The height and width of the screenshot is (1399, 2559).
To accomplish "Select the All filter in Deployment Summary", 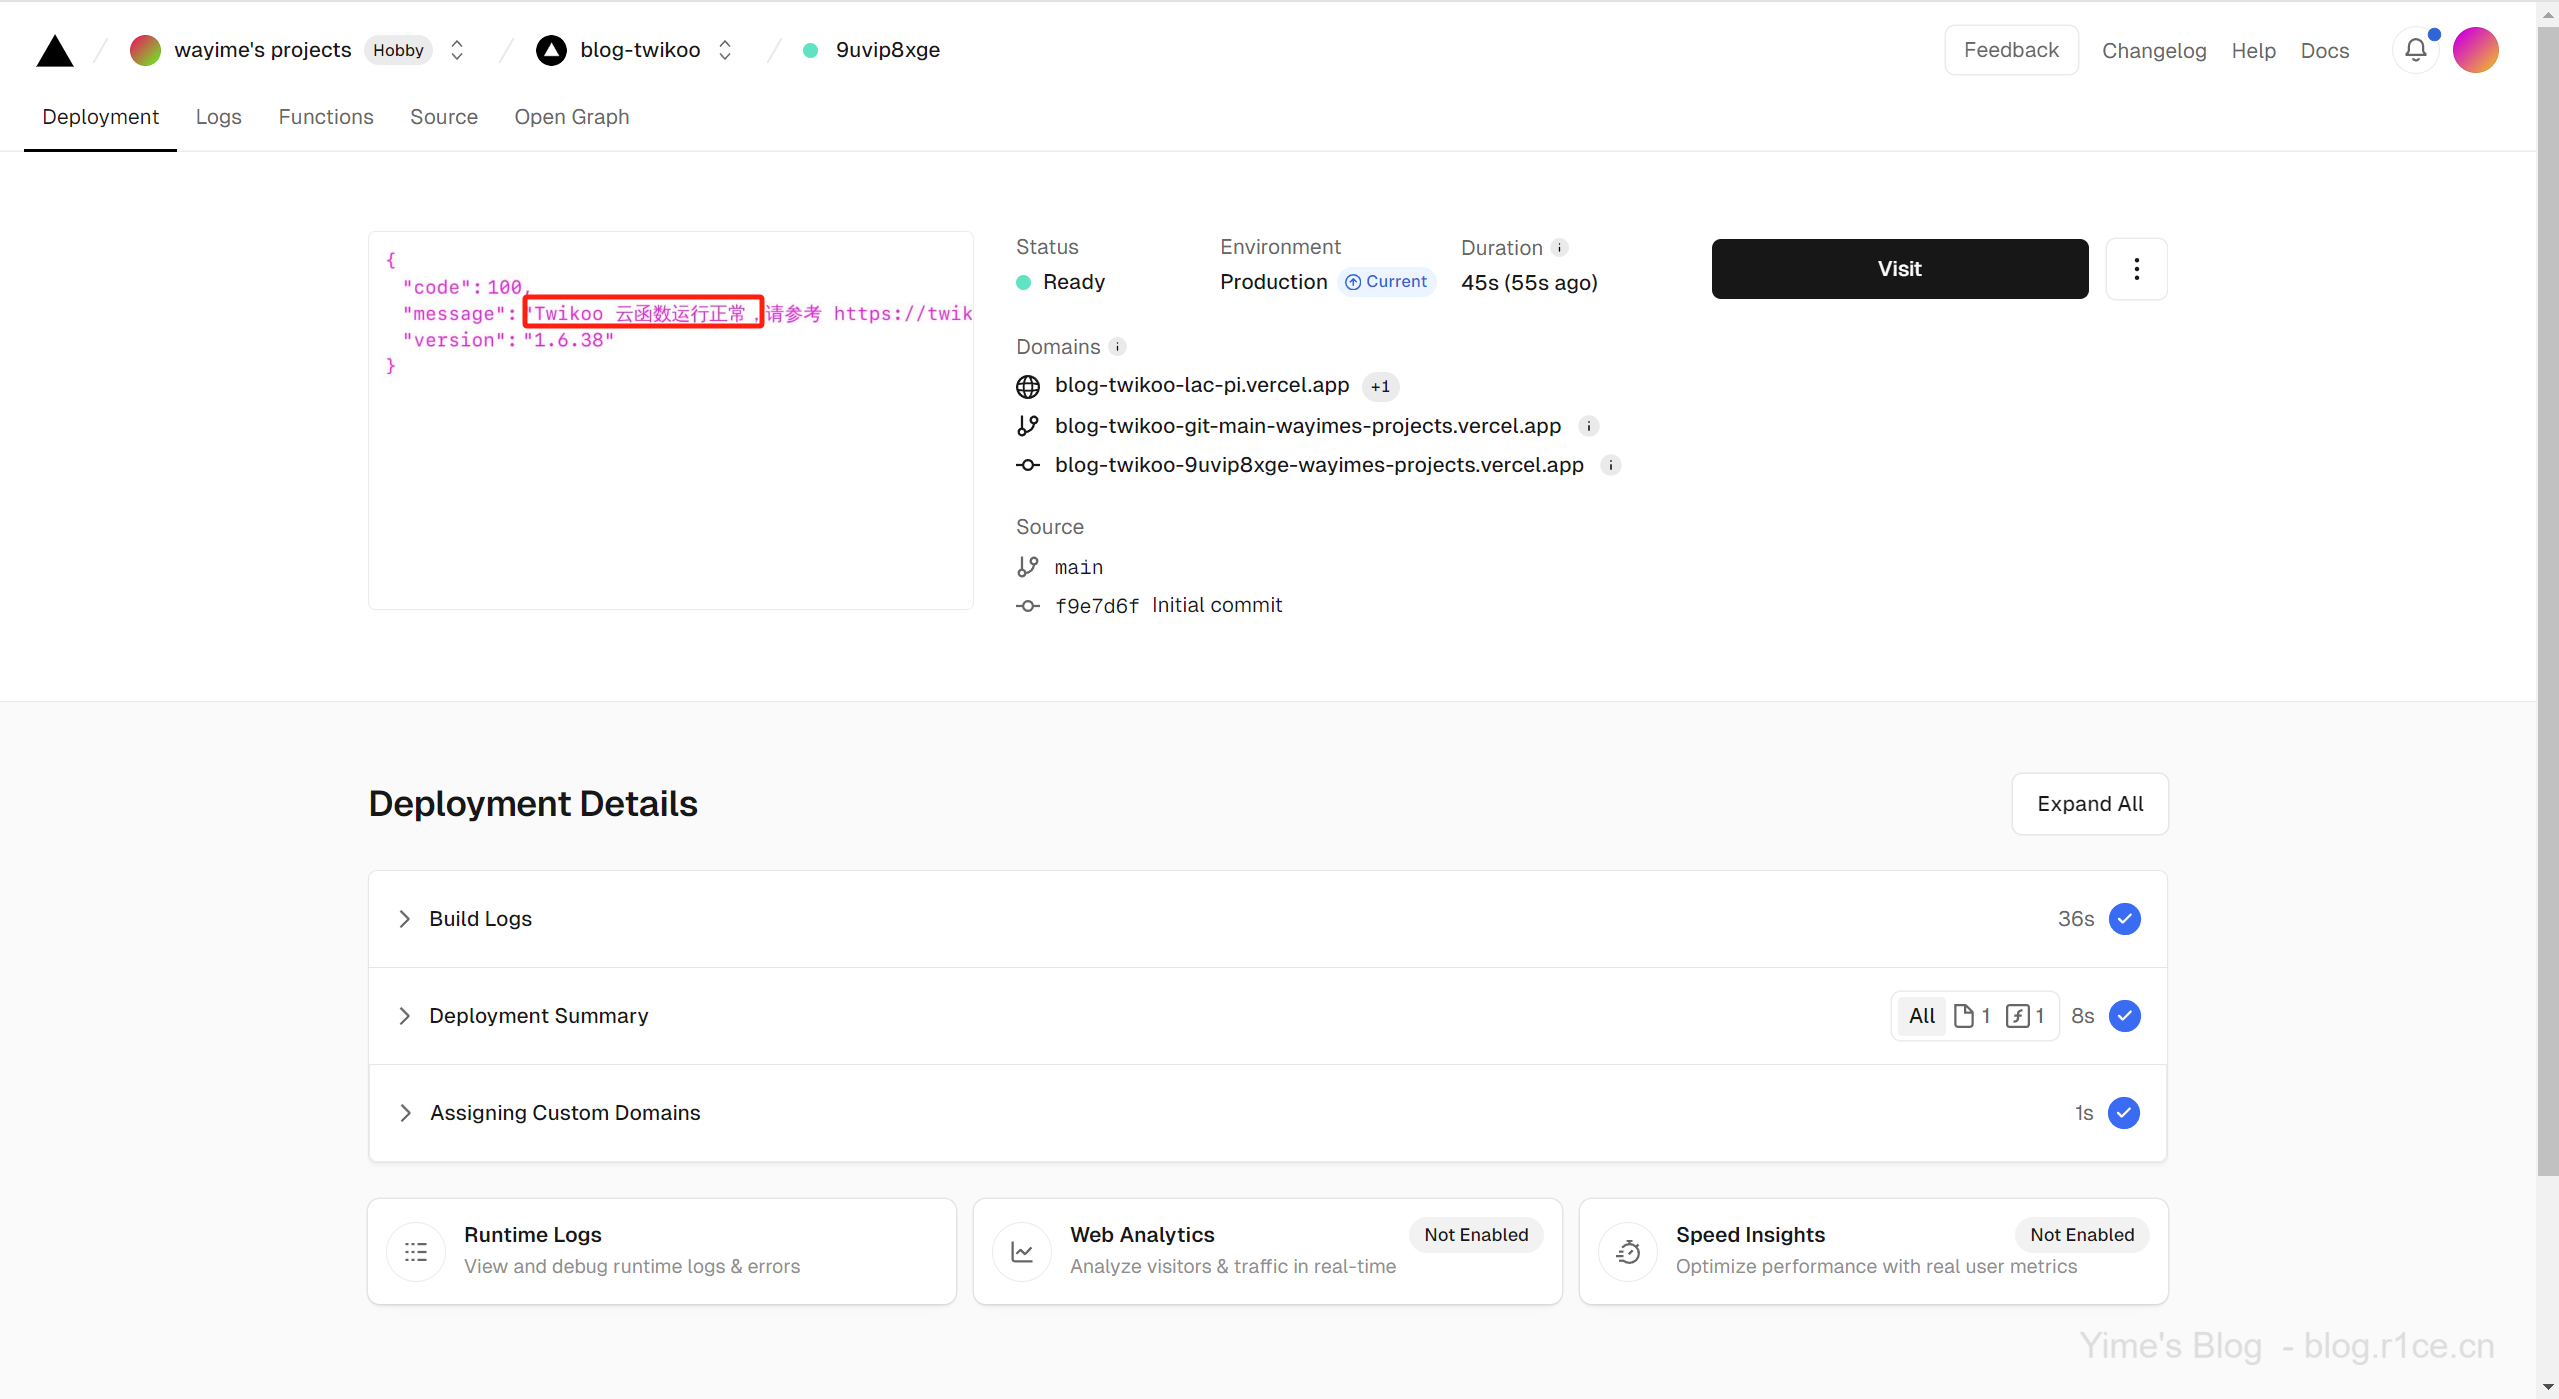I will (x=1921, y=1016).
